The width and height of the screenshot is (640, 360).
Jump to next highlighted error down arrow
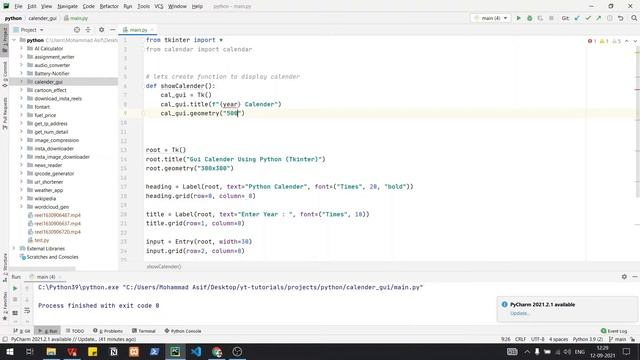(635, 41)
